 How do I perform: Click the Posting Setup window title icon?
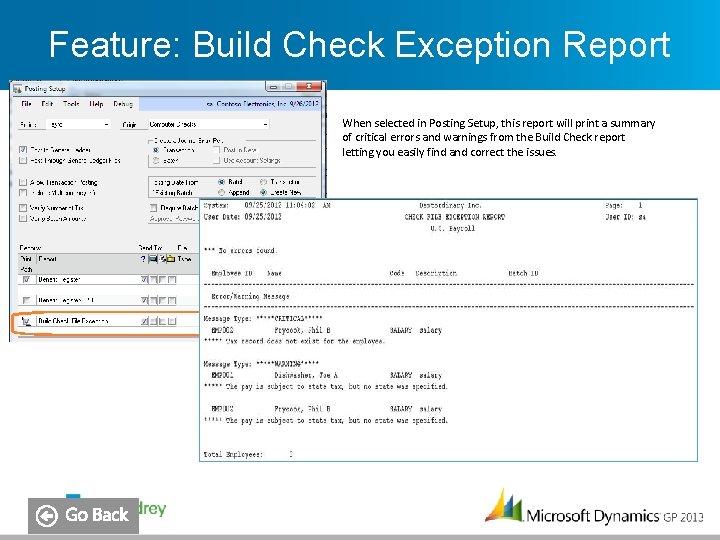coord(17,89)
